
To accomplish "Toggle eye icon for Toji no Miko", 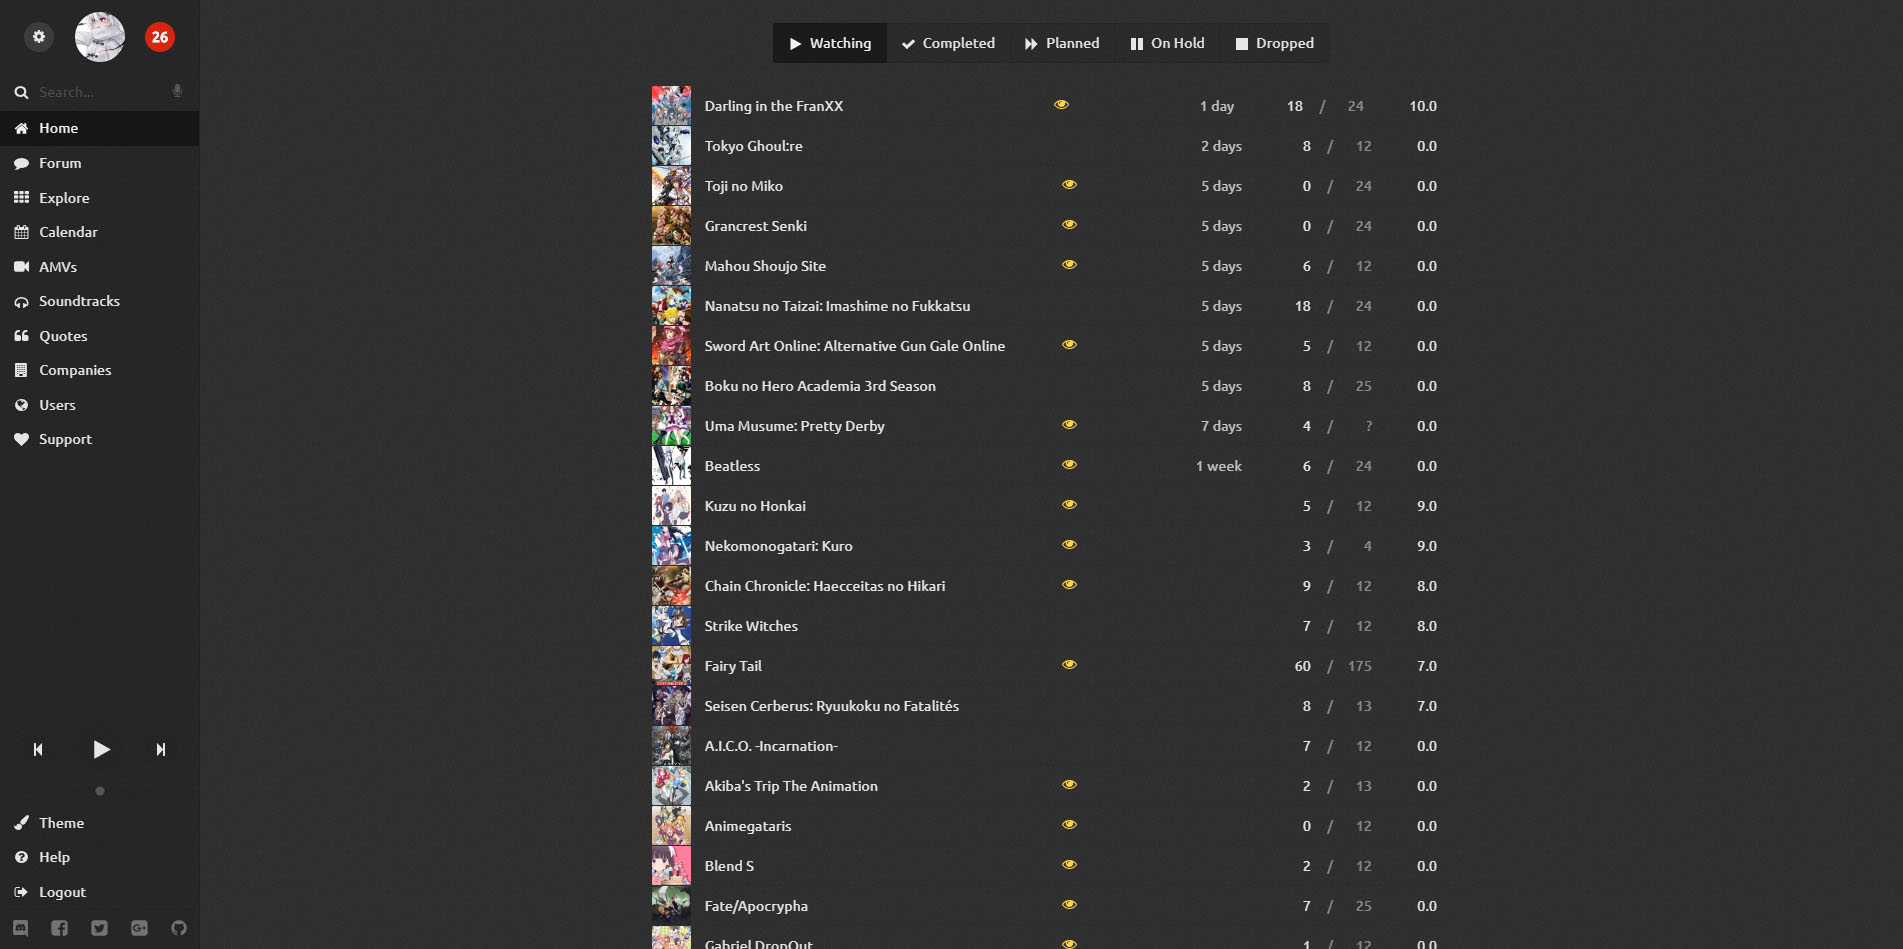I will coord(1070,184).
